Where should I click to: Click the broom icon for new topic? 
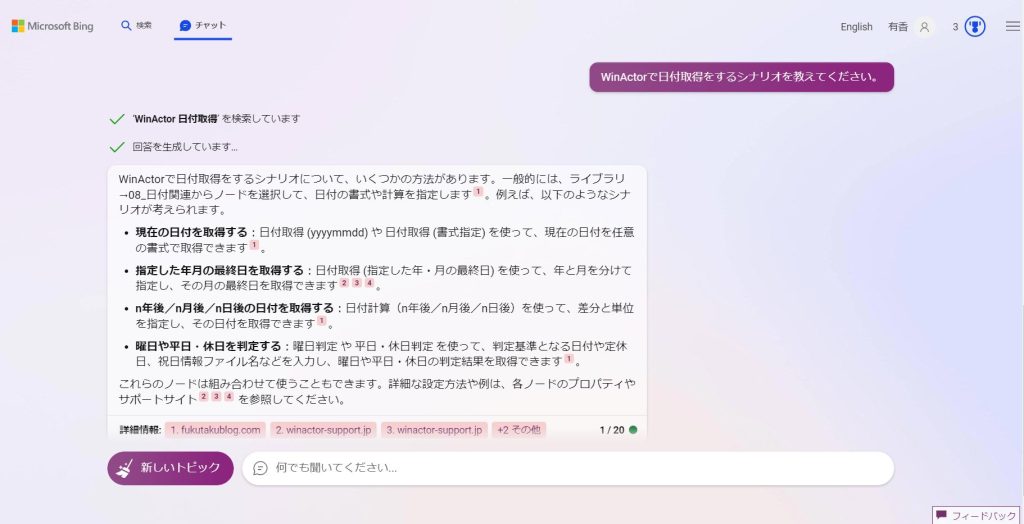tap(124, 468)
